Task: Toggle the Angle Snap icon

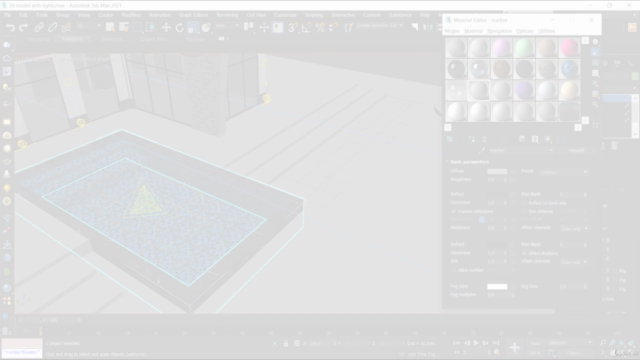Action: coord(306,27)
